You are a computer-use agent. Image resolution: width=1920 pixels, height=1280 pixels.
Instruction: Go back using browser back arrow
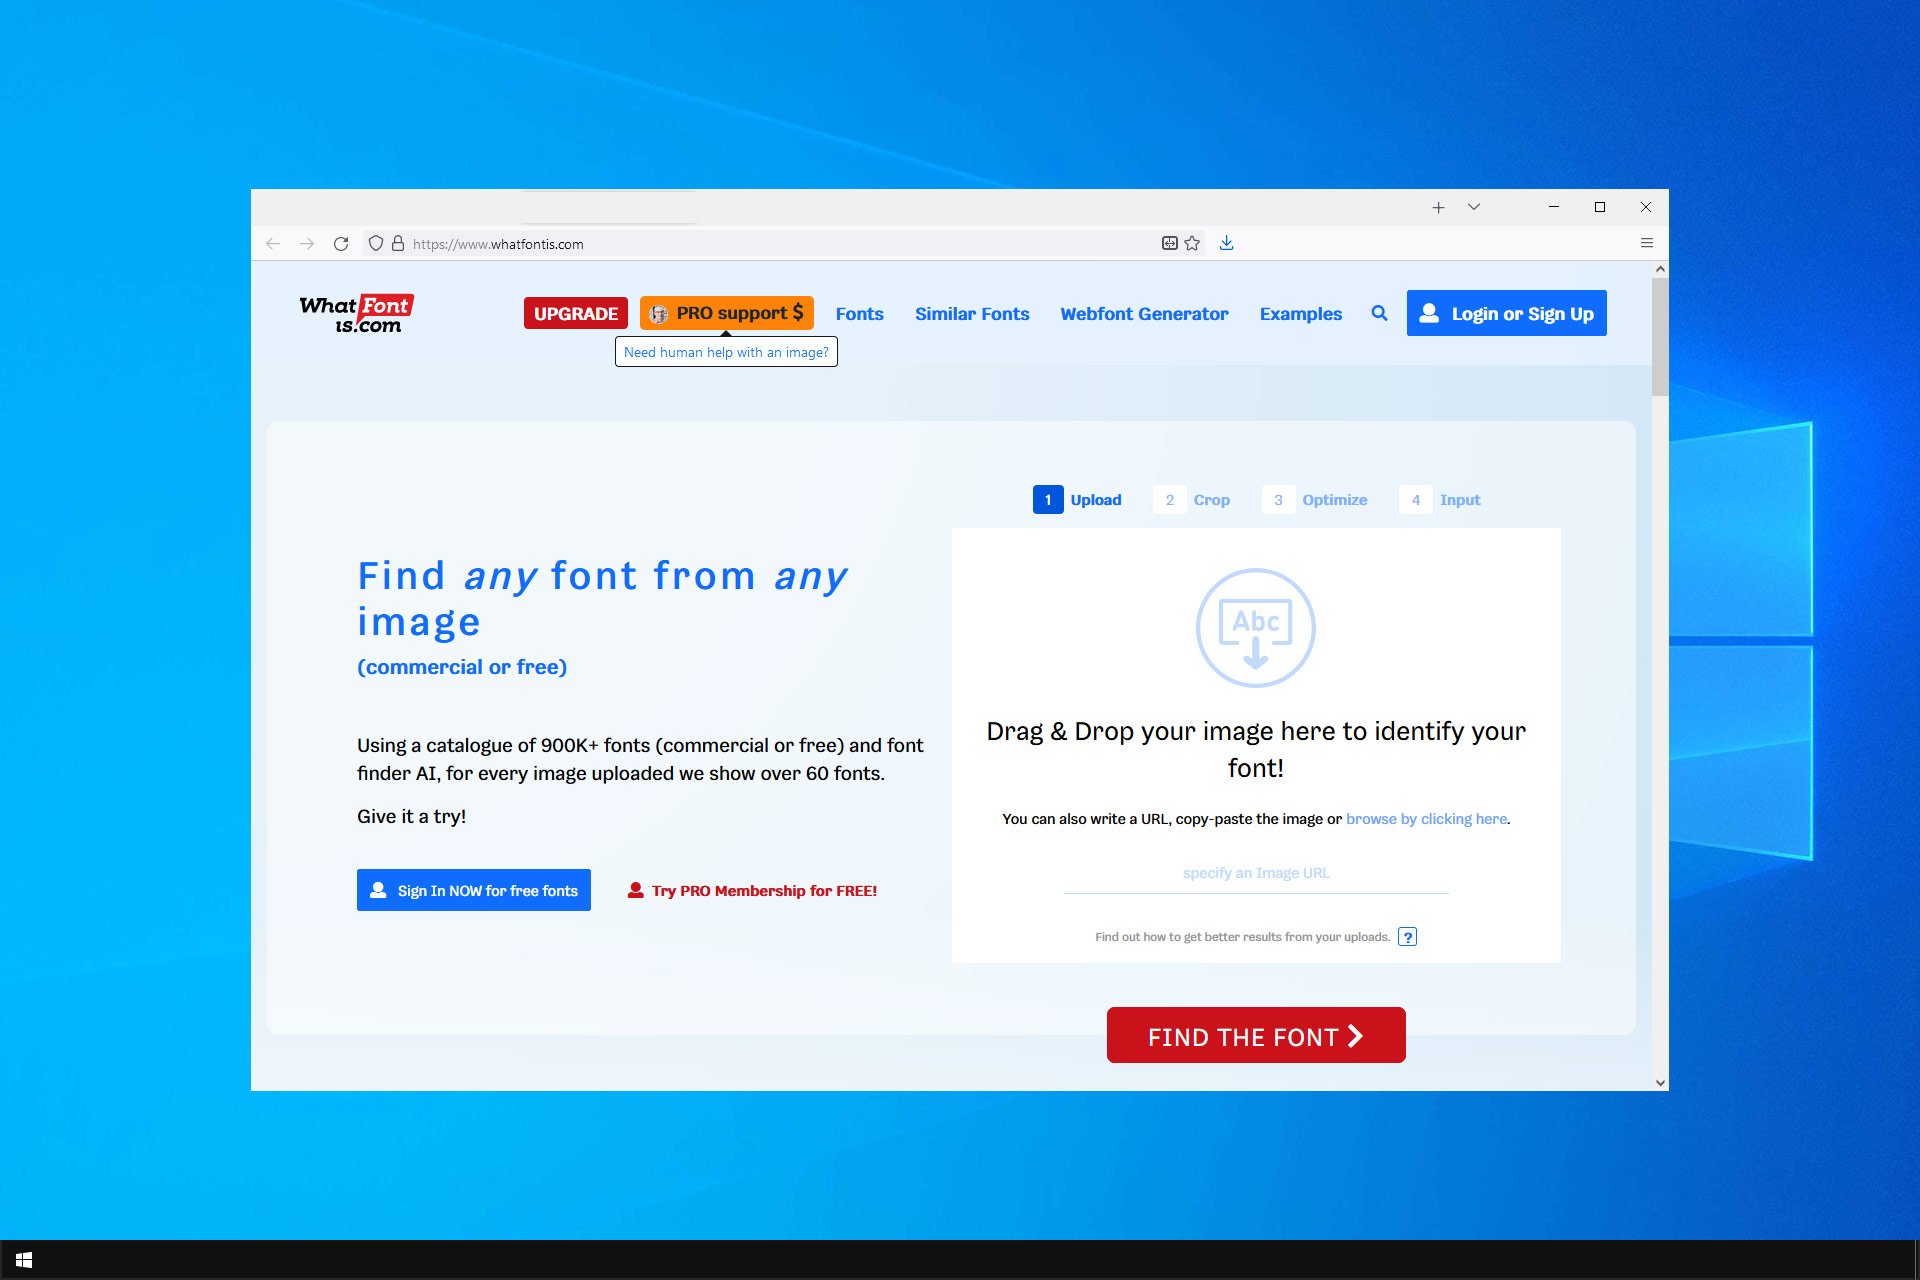tap(273, 244)
